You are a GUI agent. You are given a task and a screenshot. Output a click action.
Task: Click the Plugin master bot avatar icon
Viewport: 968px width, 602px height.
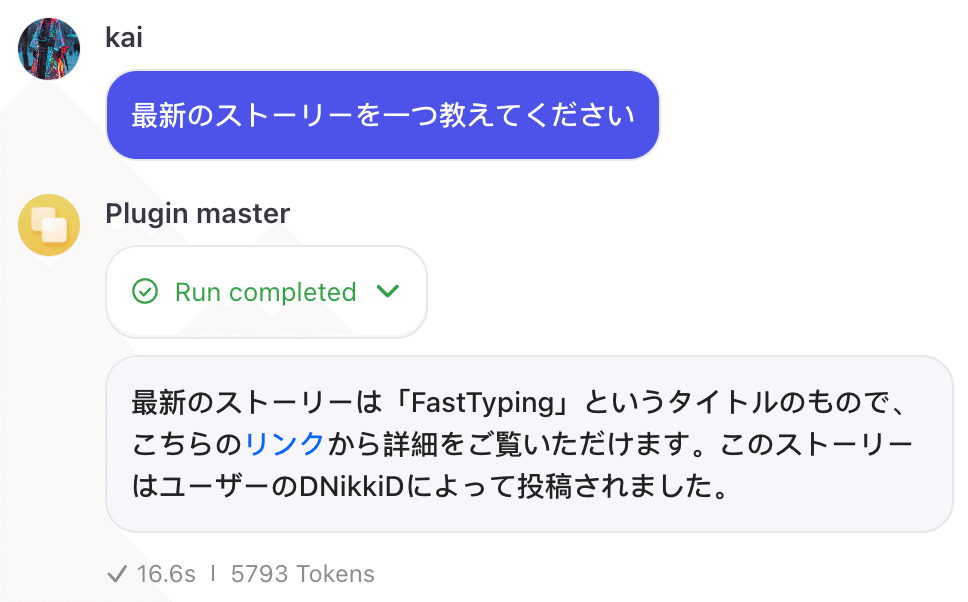pyautogui.click(x=49, y=225)
